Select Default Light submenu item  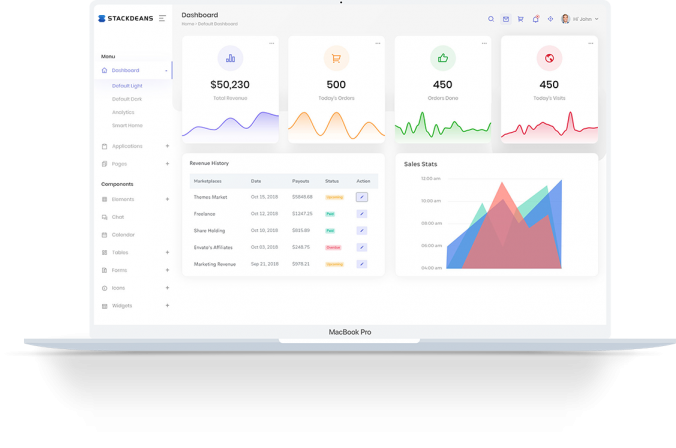(x=127, y=86)
